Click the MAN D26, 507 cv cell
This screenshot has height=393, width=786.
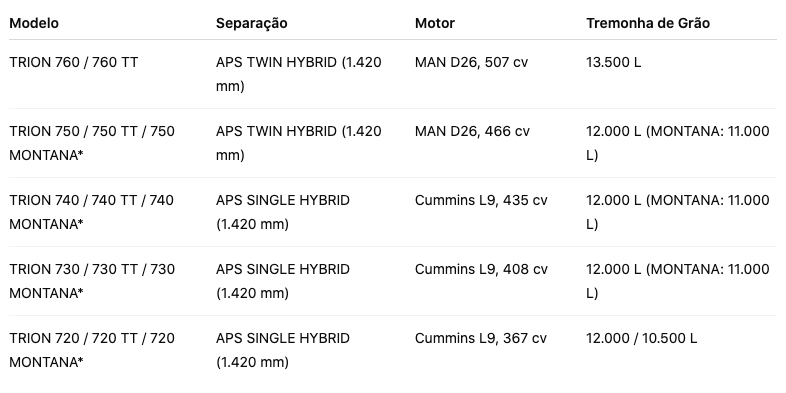471,63
